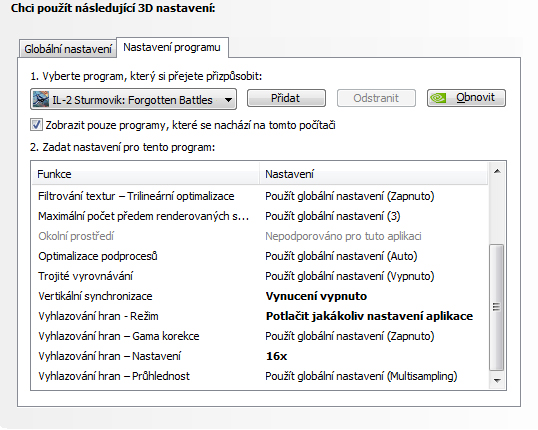
Task: Uncheck 'Zobrazit pouze programy' checkbox
Action: coord(36,125)
